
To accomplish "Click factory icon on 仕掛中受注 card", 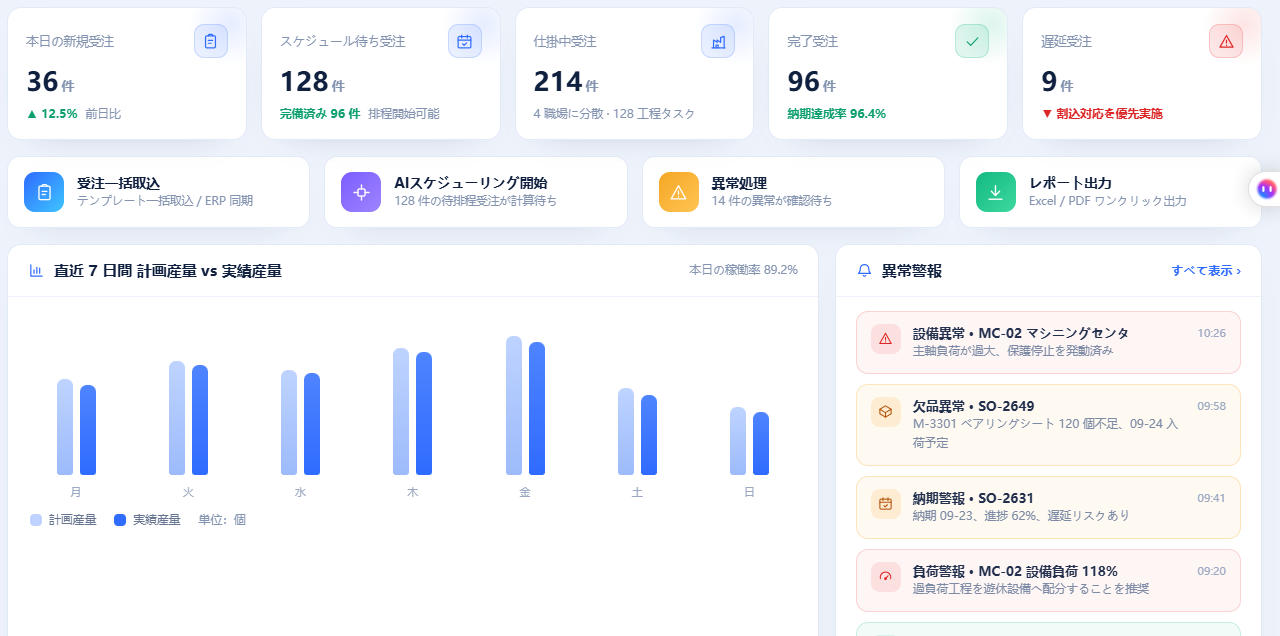I will pyautogui.click(x=718, y=41).
